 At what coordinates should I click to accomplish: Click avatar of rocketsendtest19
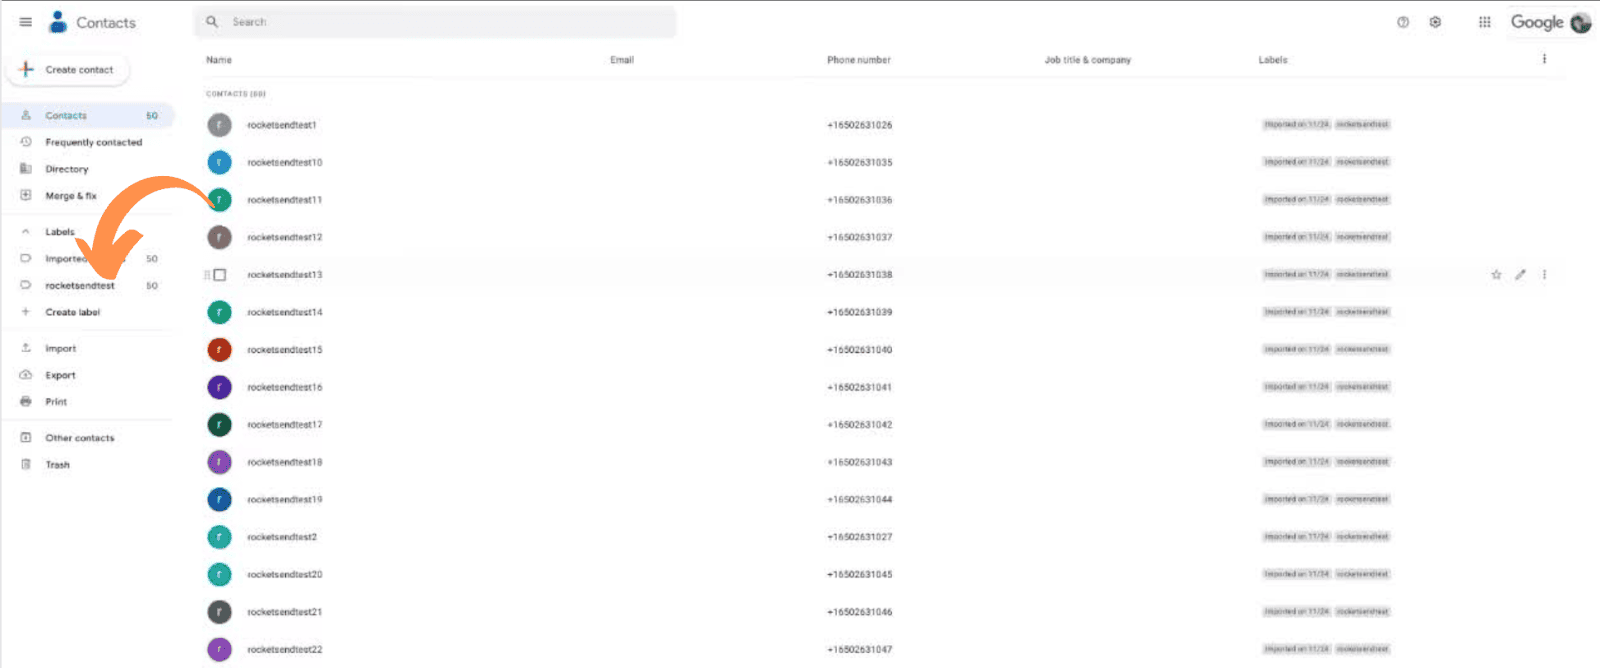219,499
